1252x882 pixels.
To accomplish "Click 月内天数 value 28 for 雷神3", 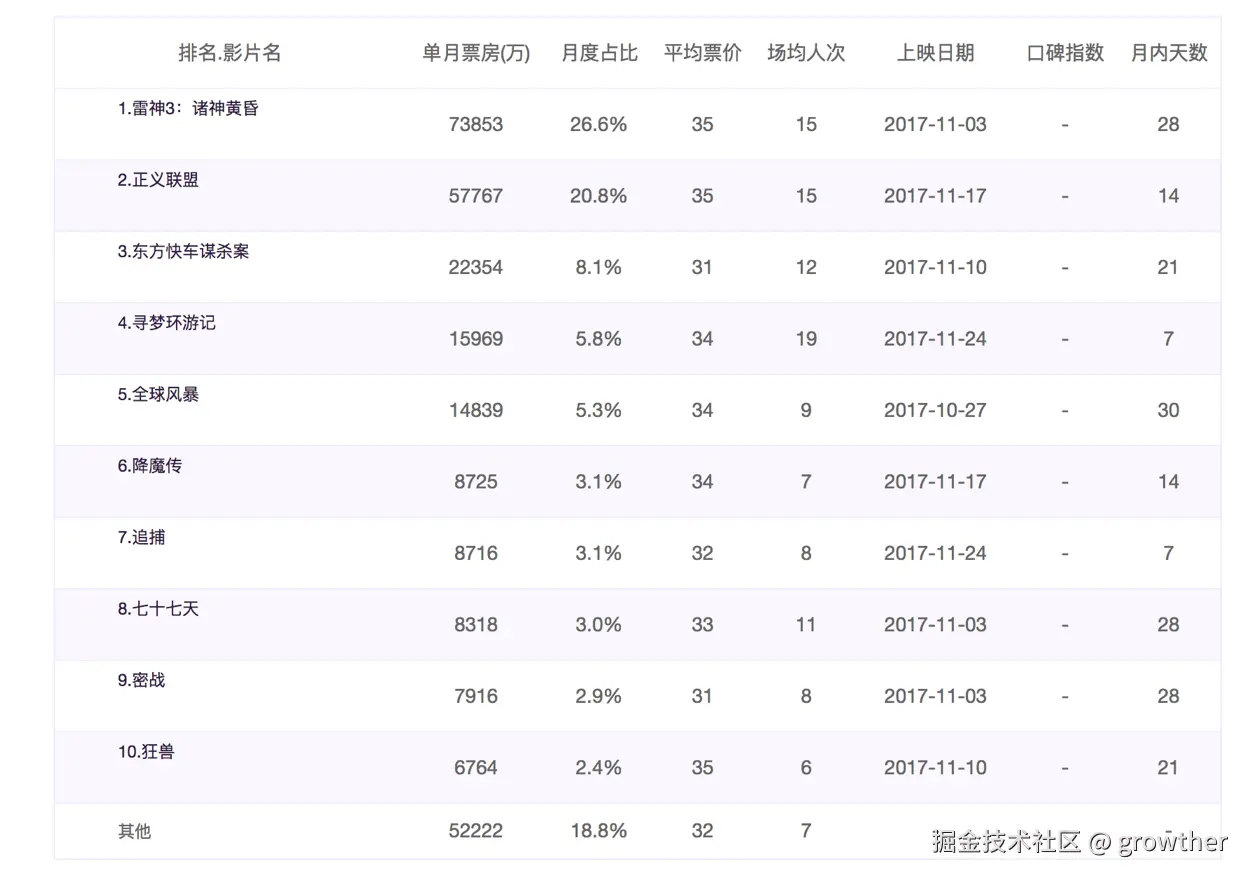I will pos(1168,125).
